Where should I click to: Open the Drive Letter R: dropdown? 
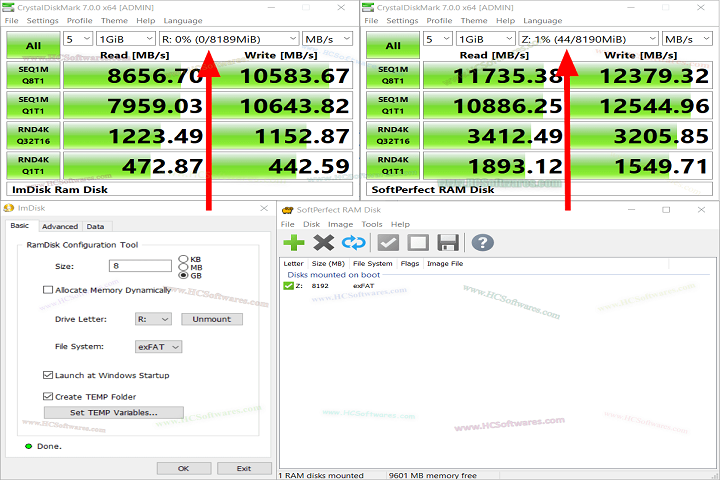153,319
